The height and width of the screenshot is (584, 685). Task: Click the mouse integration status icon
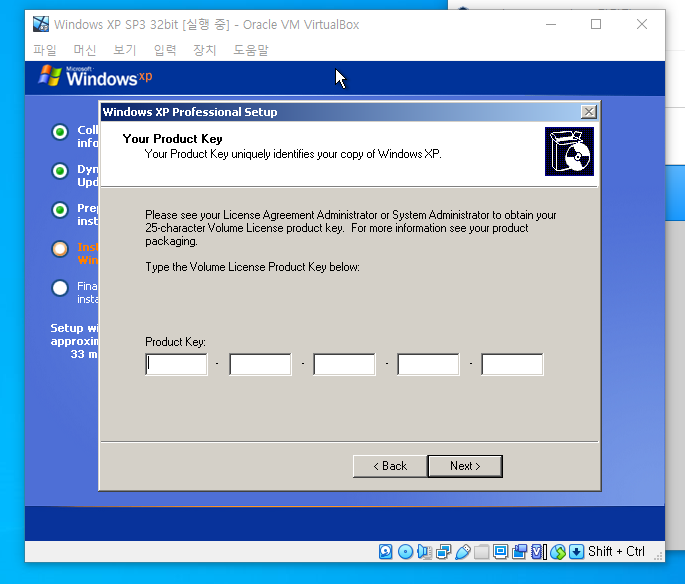click(558, 552)
